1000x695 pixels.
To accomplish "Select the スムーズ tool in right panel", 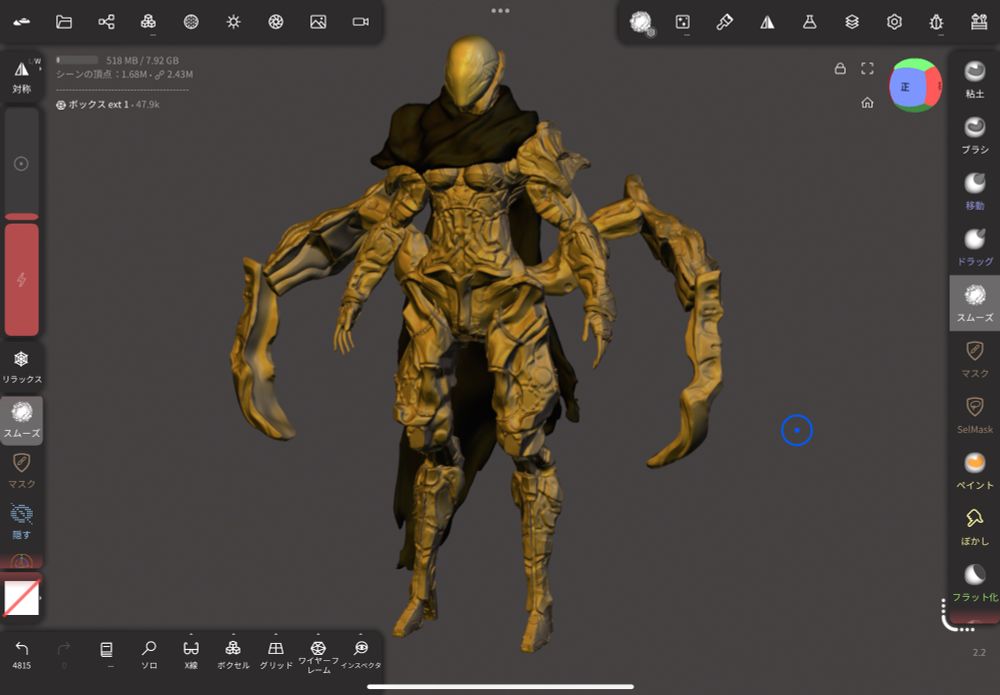I will (974, 303).
